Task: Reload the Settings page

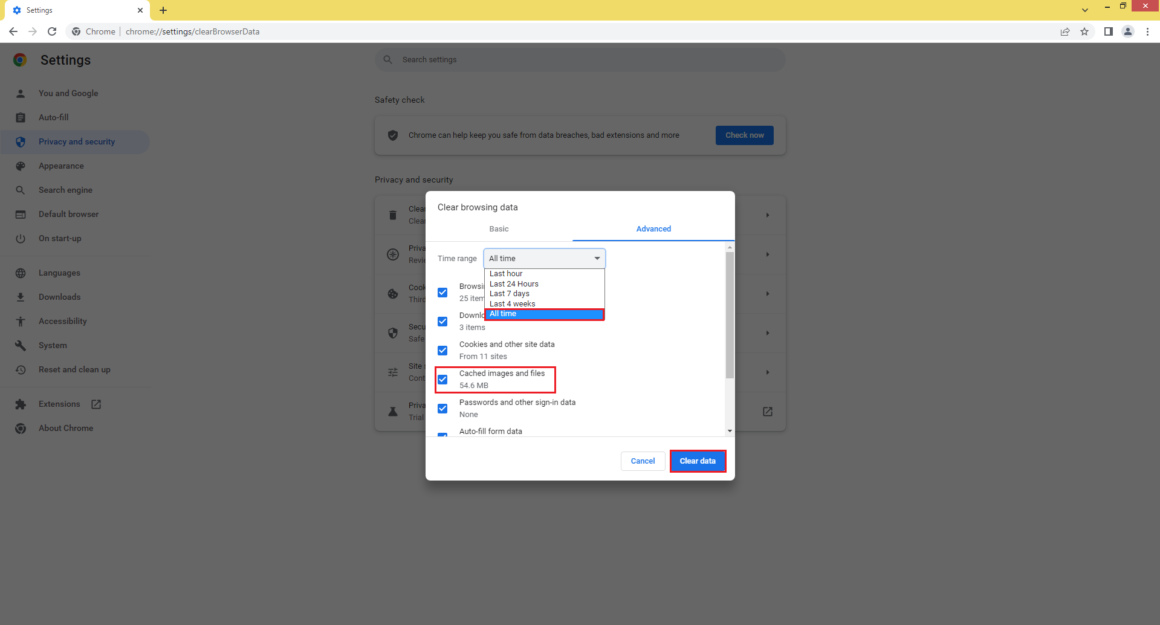Action: coord(51,31)
